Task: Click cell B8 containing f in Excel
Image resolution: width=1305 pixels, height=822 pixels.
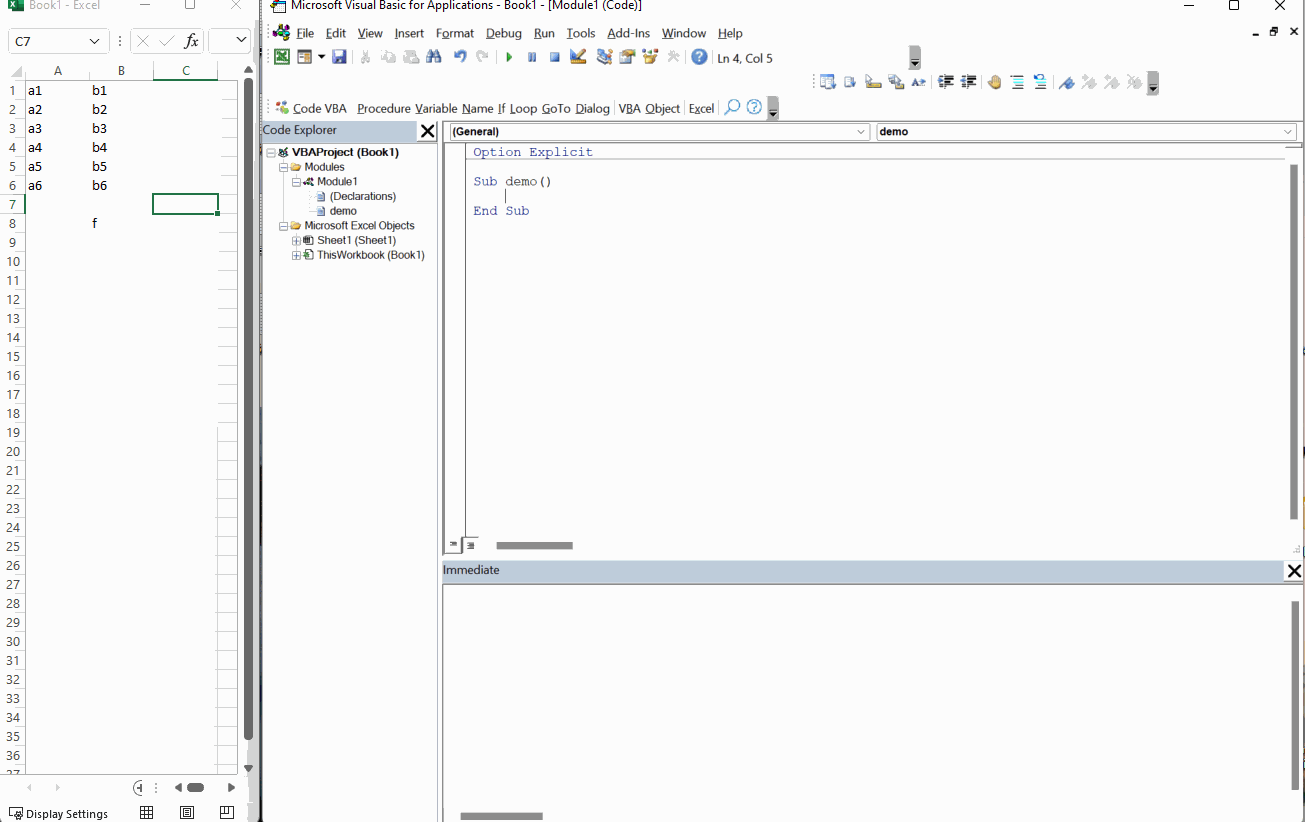Action: (x=121, y=223)
